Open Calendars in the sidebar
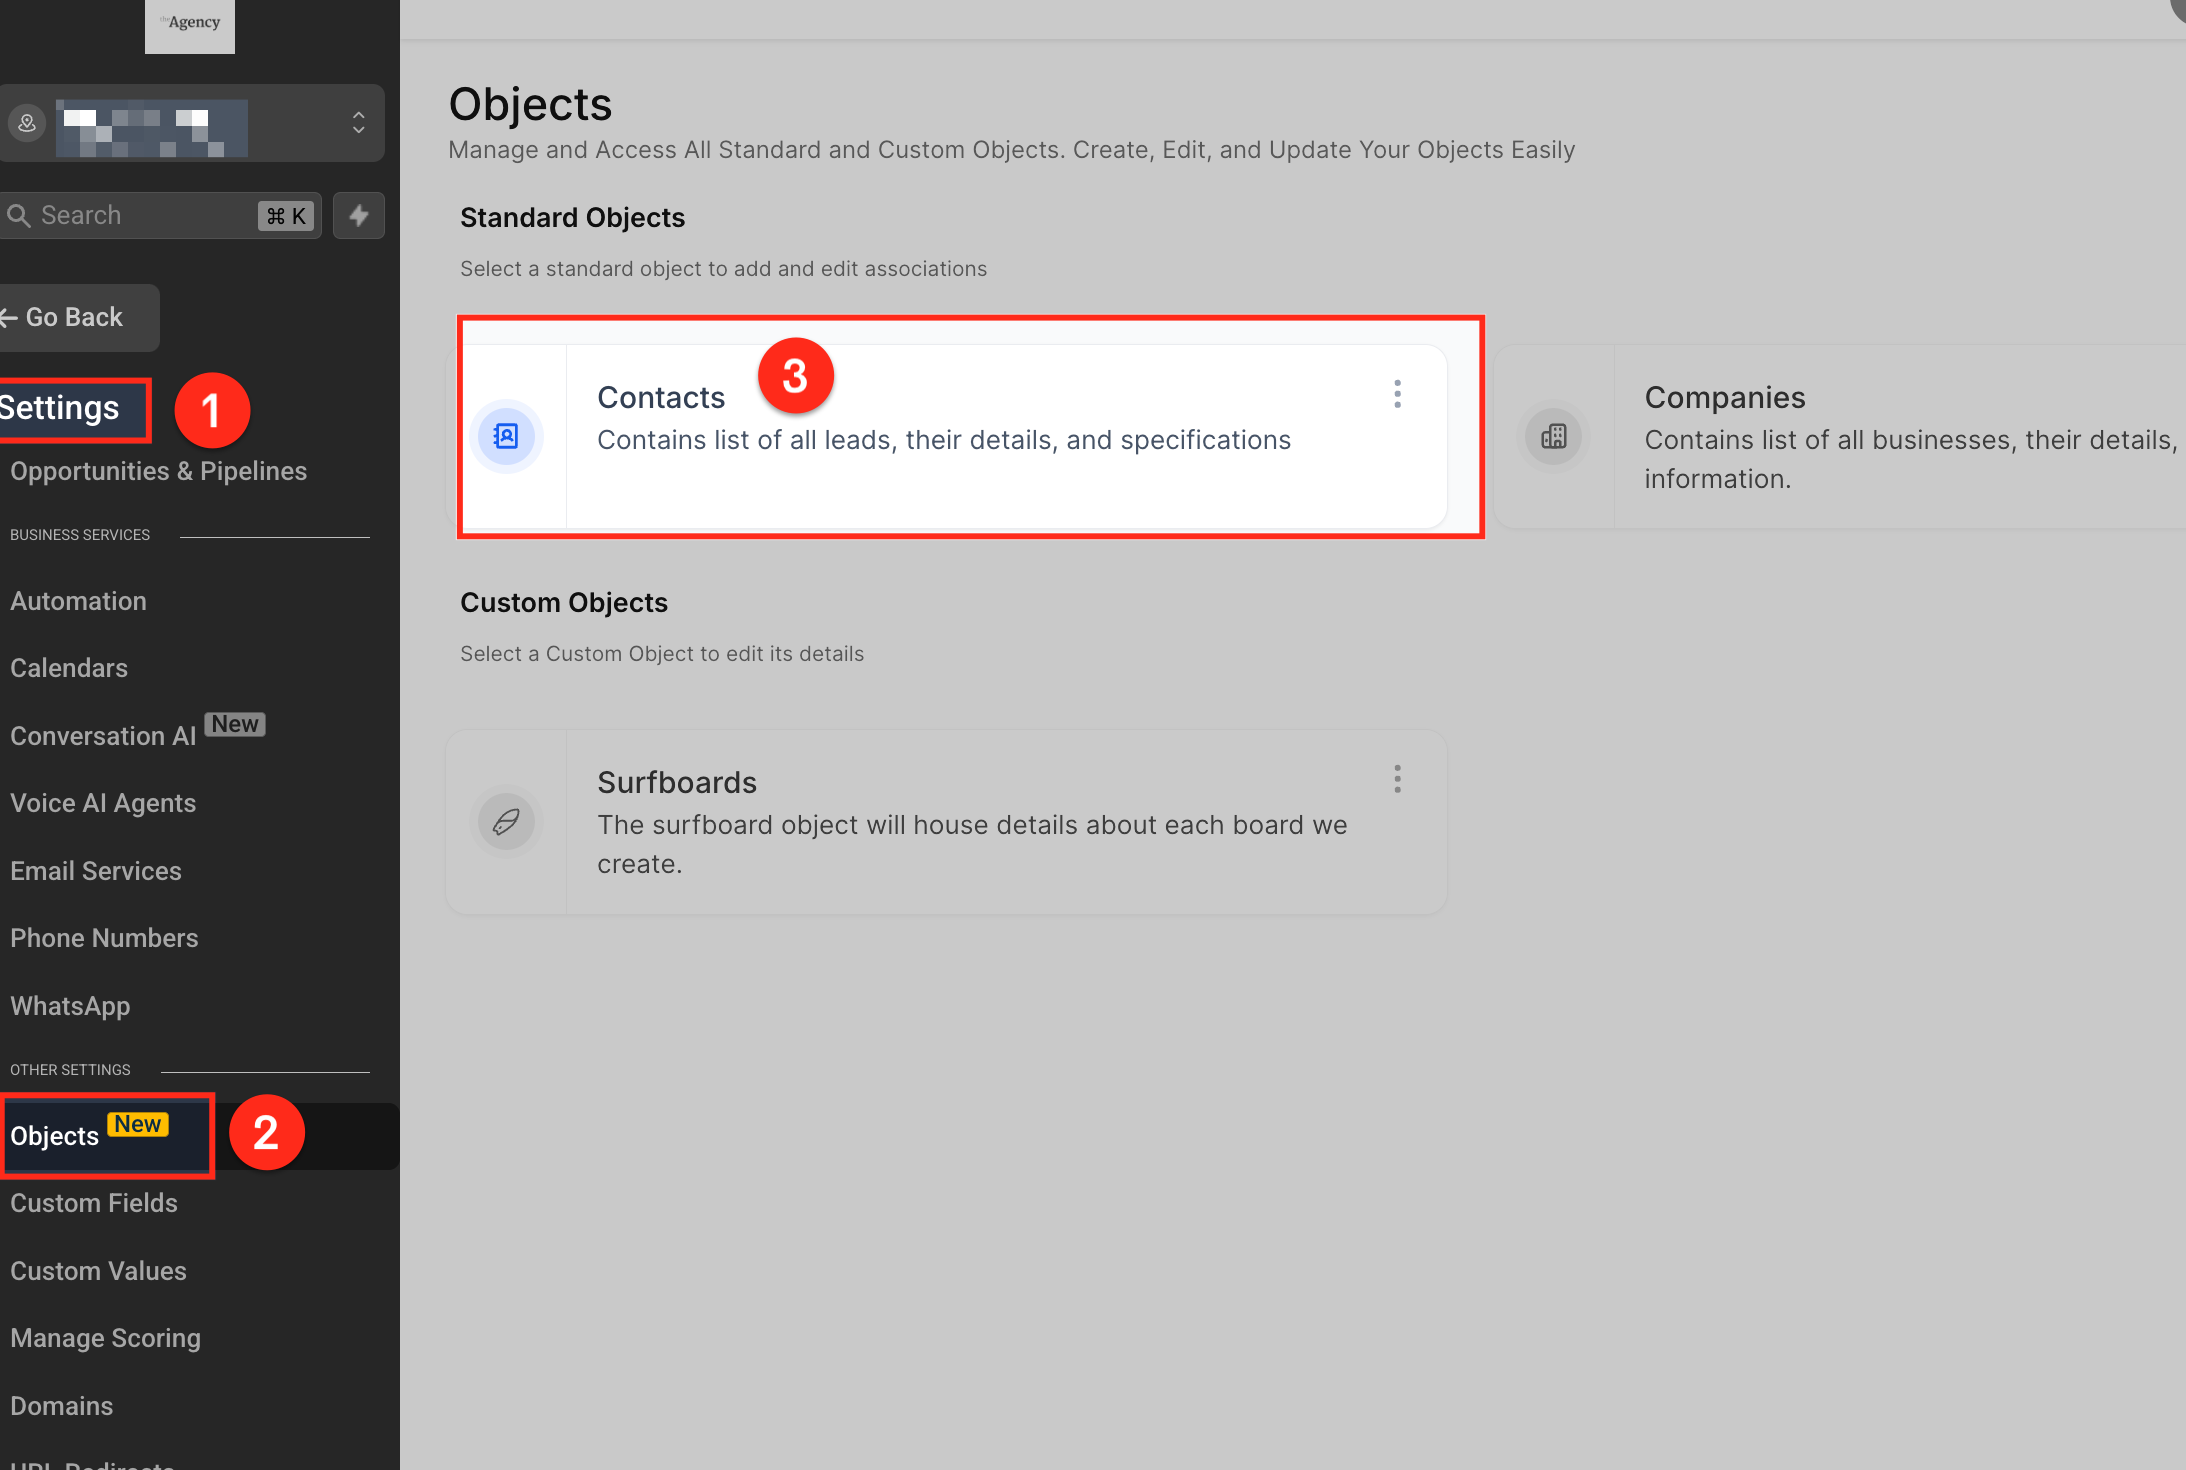This screenshot has width=2186, height=1470. (69, 668)
